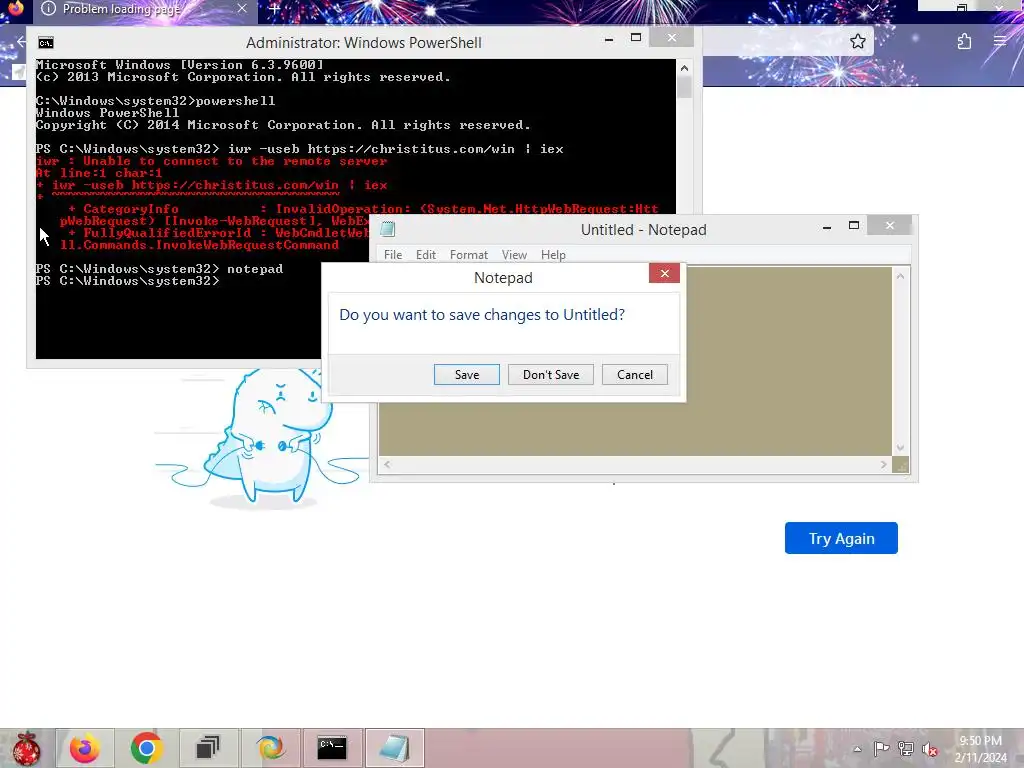Open the Format menu in Notepad
This screenshot has width=1024, height=768.
(x=468, y=255)
